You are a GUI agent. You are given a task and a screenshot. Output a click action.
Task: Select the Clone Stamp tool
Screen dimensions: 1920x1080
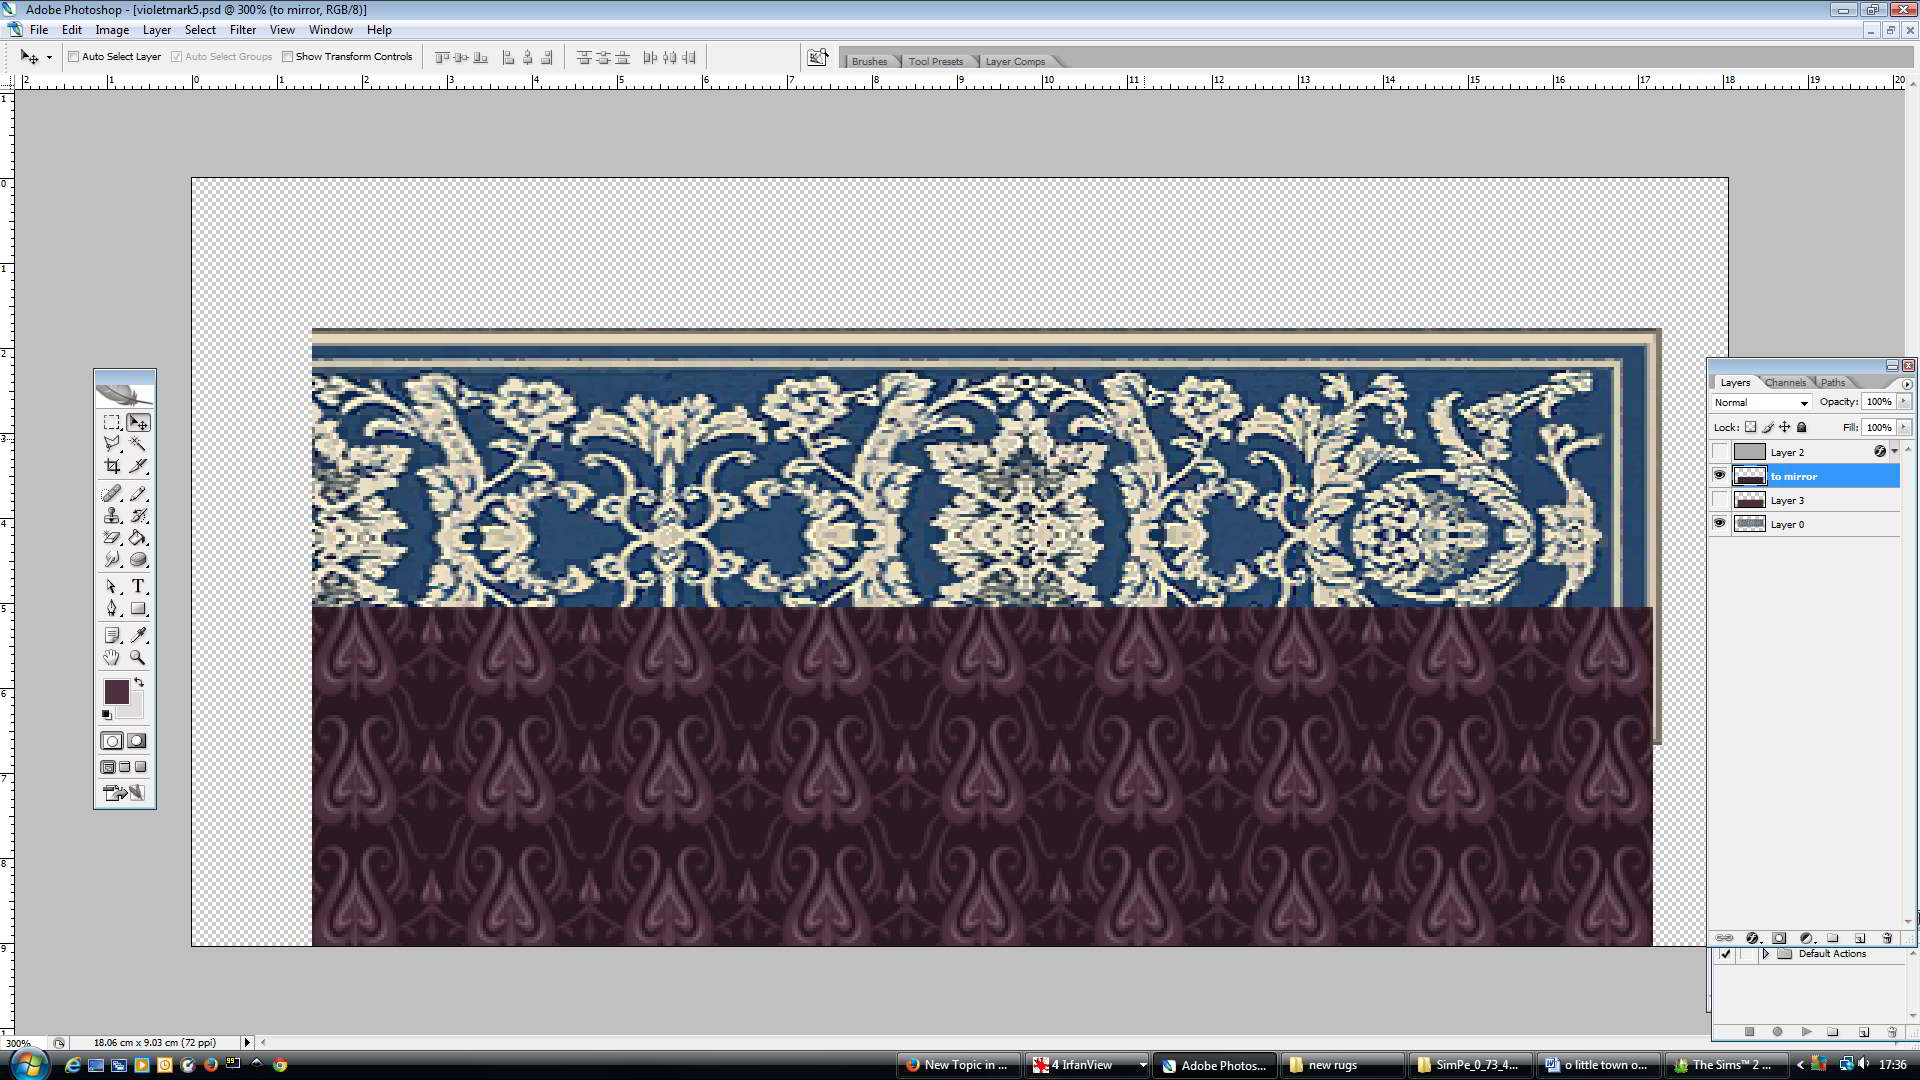[112, 516]
